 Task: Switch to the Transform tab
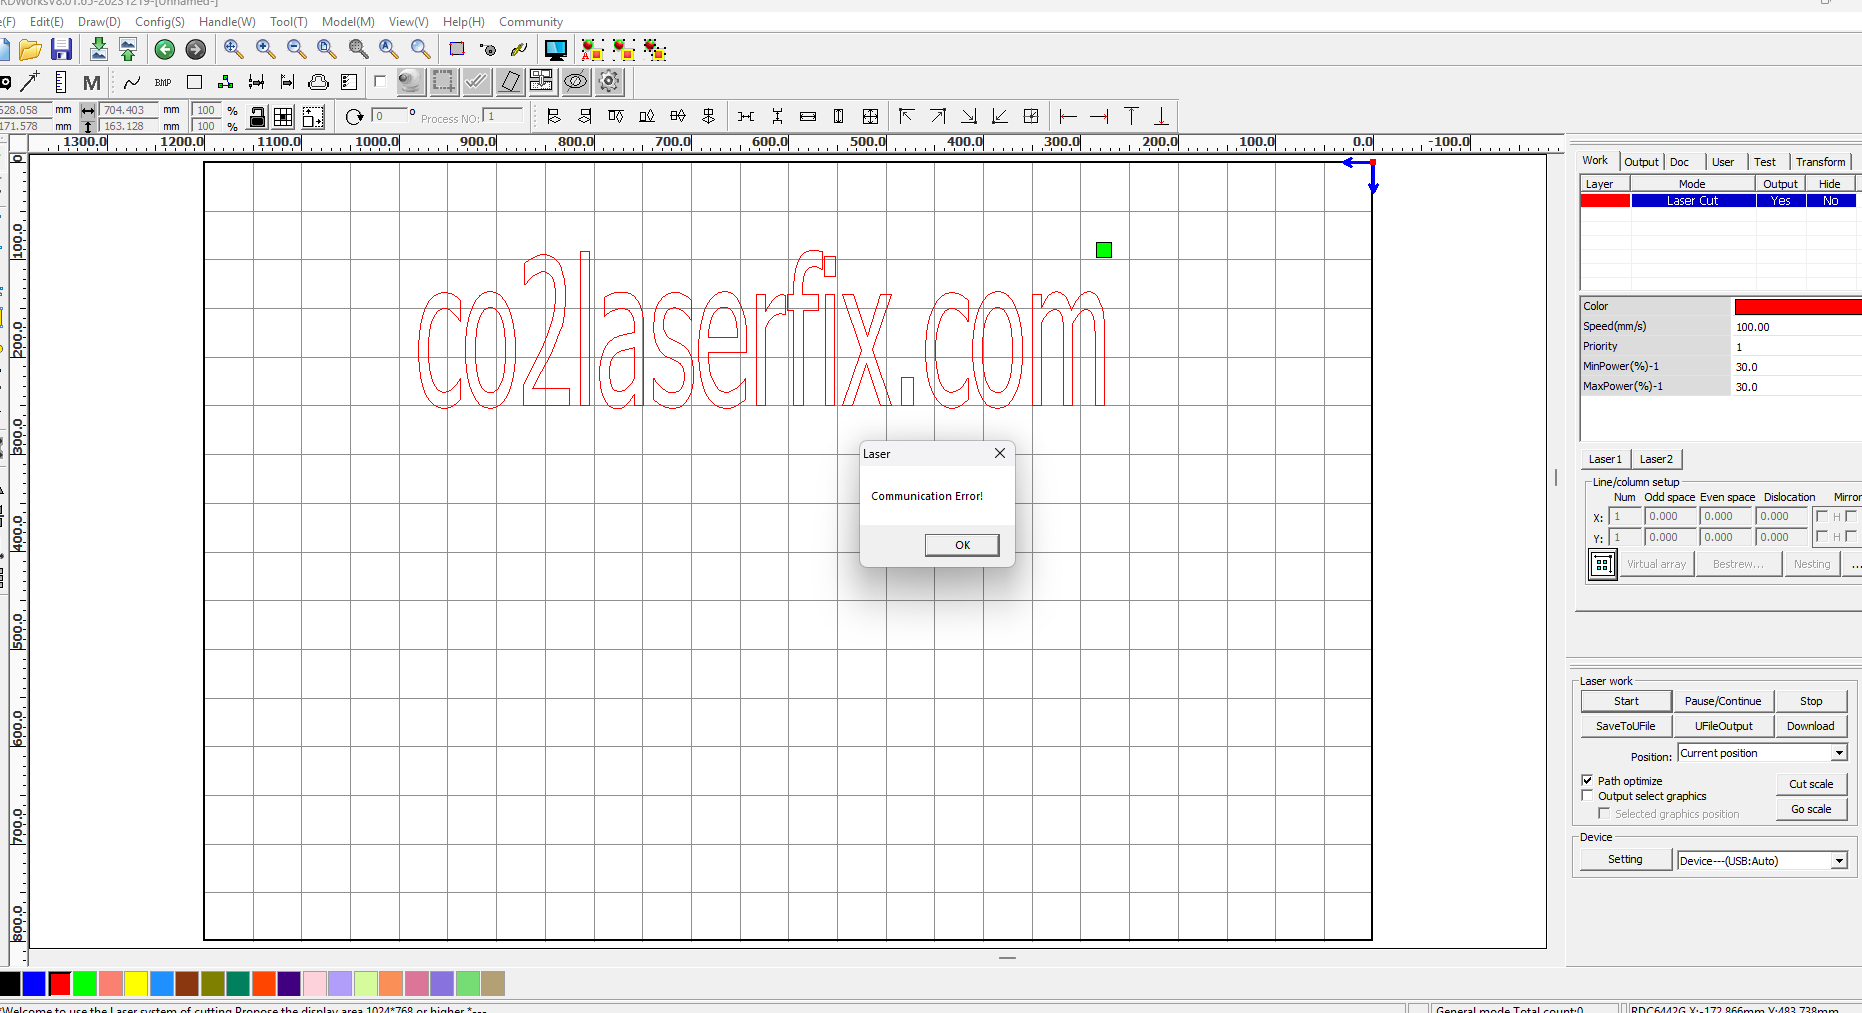pos(1820,161)
